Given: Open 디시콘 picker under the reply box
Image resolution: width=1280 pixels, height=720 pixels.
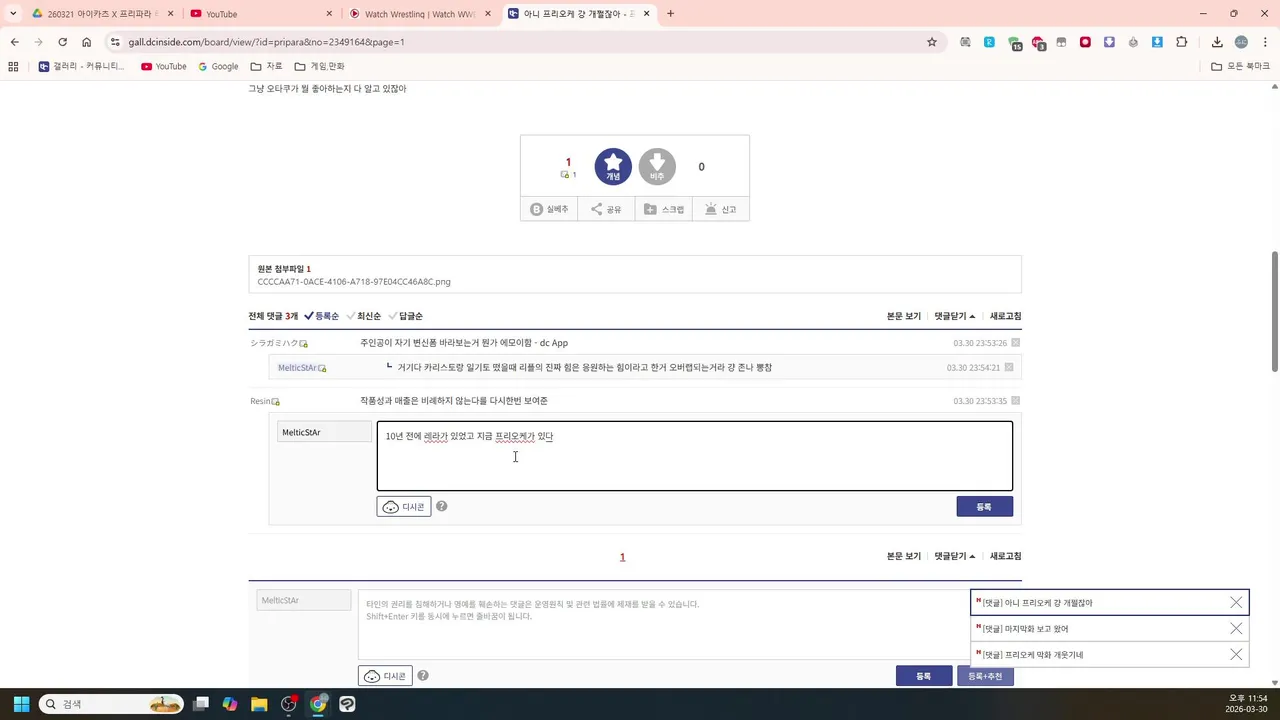Looking at the screenshot, I should pyautogui.click(x=404, y=507).
